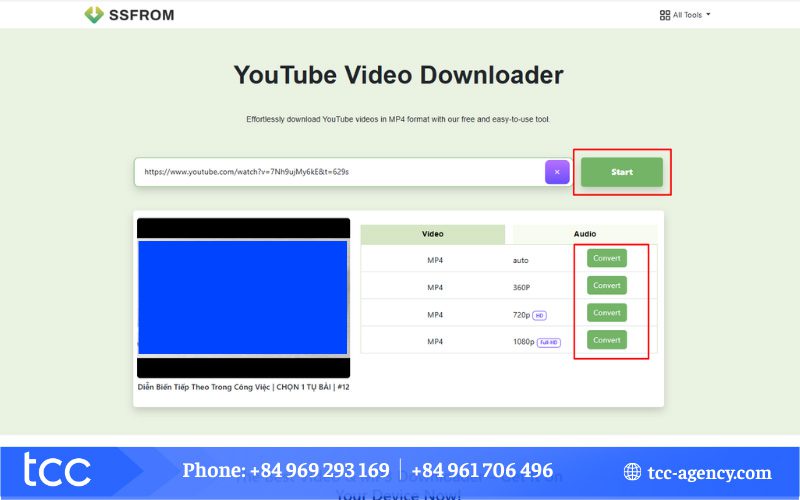Click the tcc logo in the banner
The image size is (800, 500).
57,469
